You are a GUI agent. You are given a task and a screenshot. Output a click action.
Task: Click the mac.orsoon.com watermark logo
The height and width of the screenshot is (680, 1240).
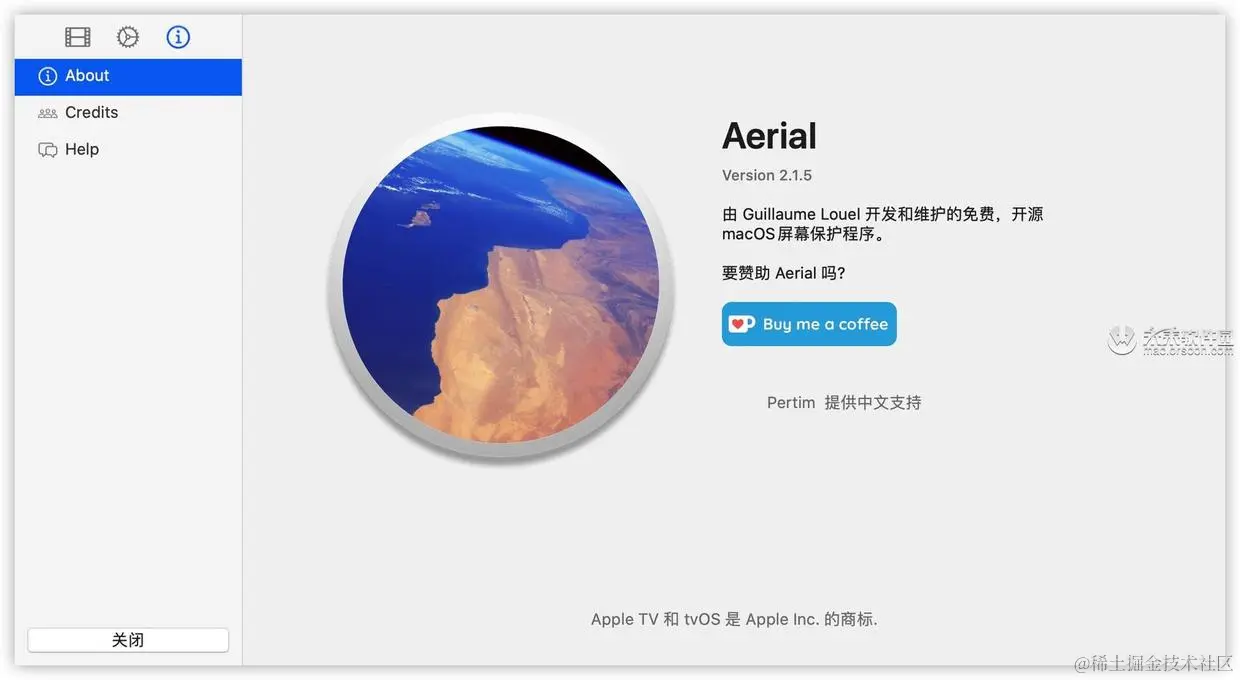[1170, 340]
